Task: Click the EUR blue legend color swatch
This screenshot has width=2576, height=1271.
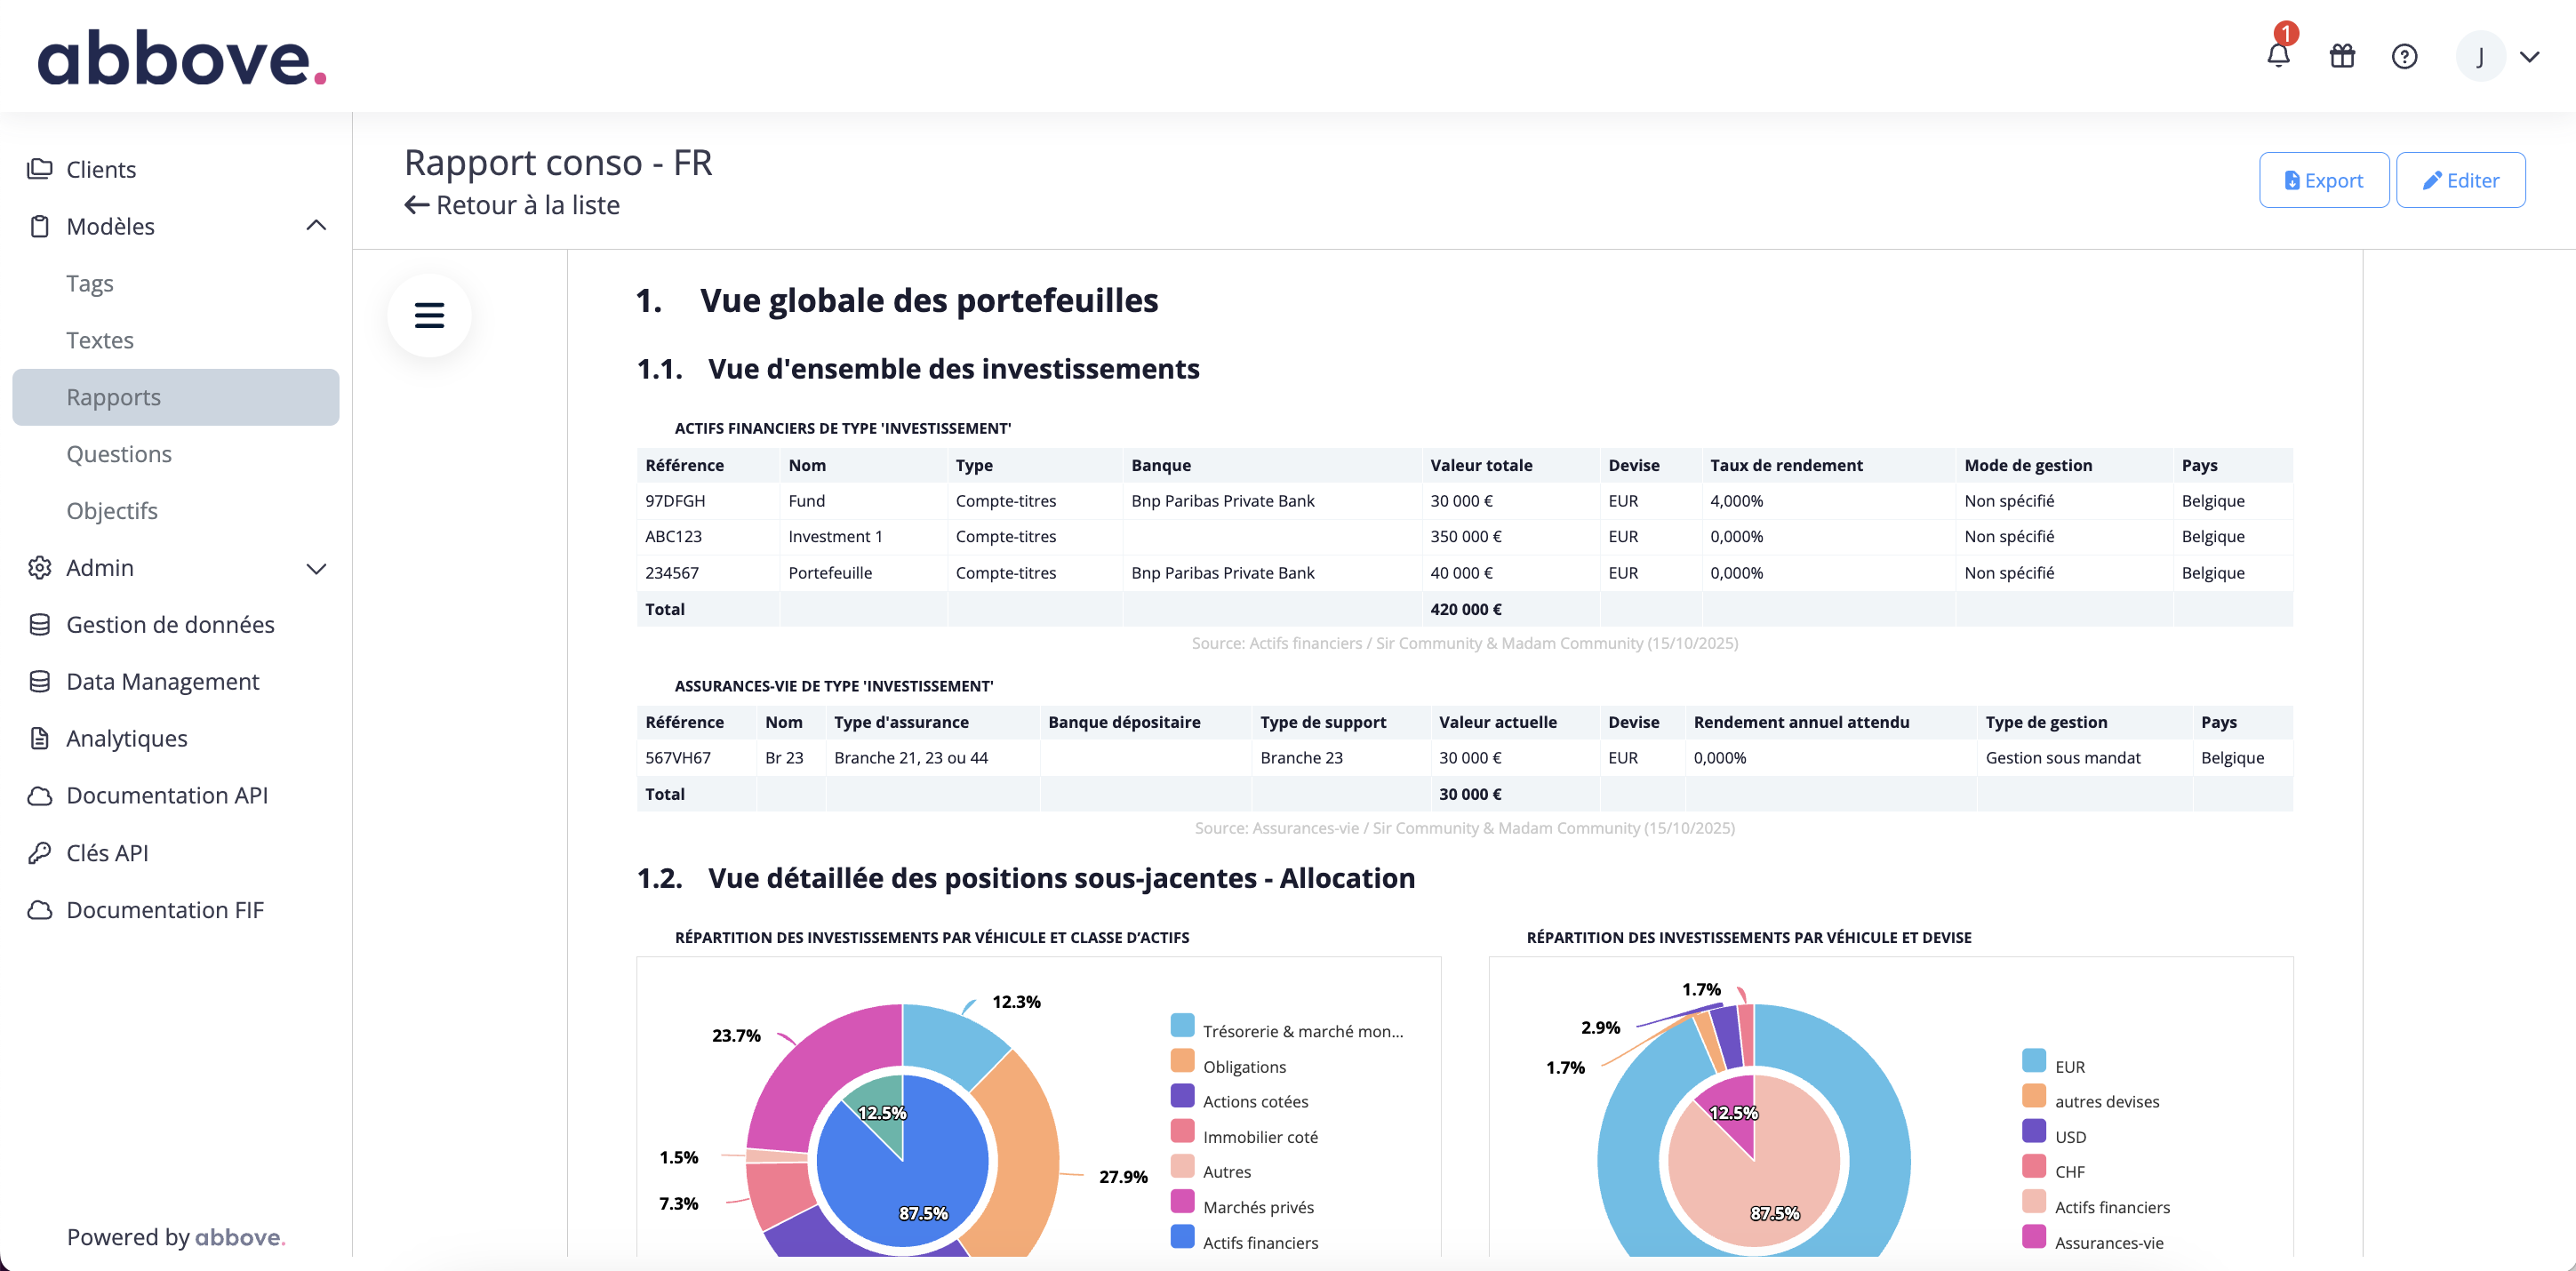Action: 2033,1060
